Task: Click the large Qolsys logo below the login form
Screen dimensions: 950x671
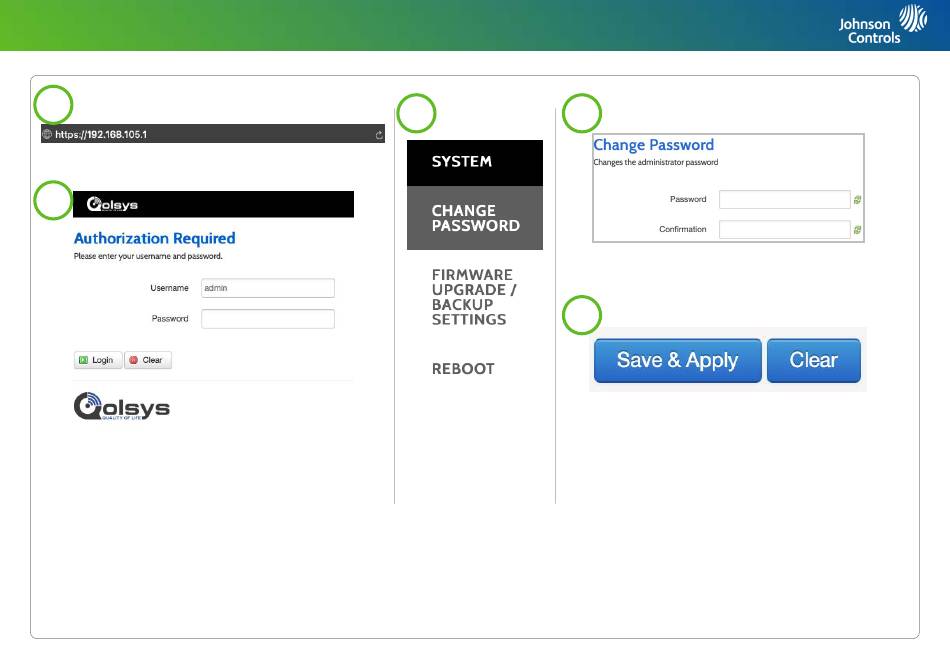Action: pos(122,406)
